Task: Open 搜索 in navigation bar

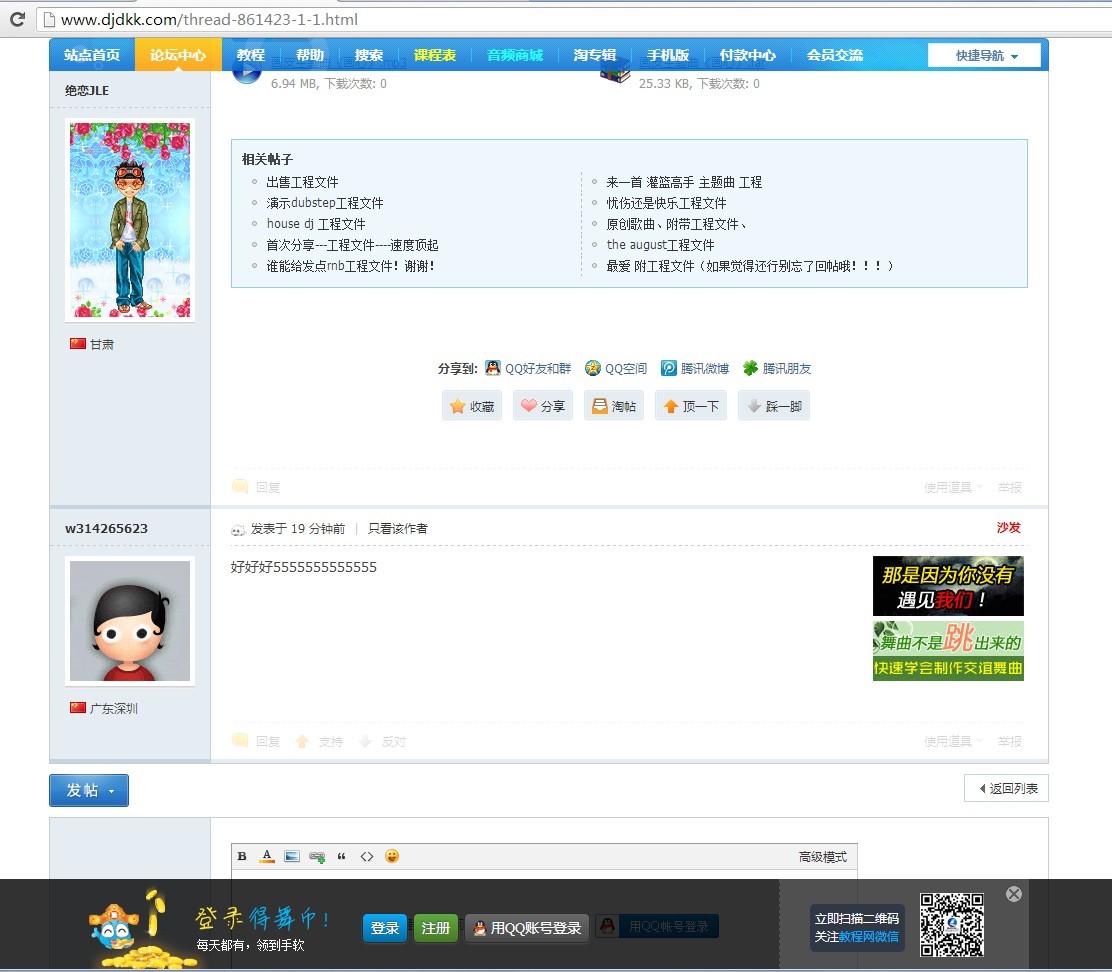Action: (x=368, y=55)
